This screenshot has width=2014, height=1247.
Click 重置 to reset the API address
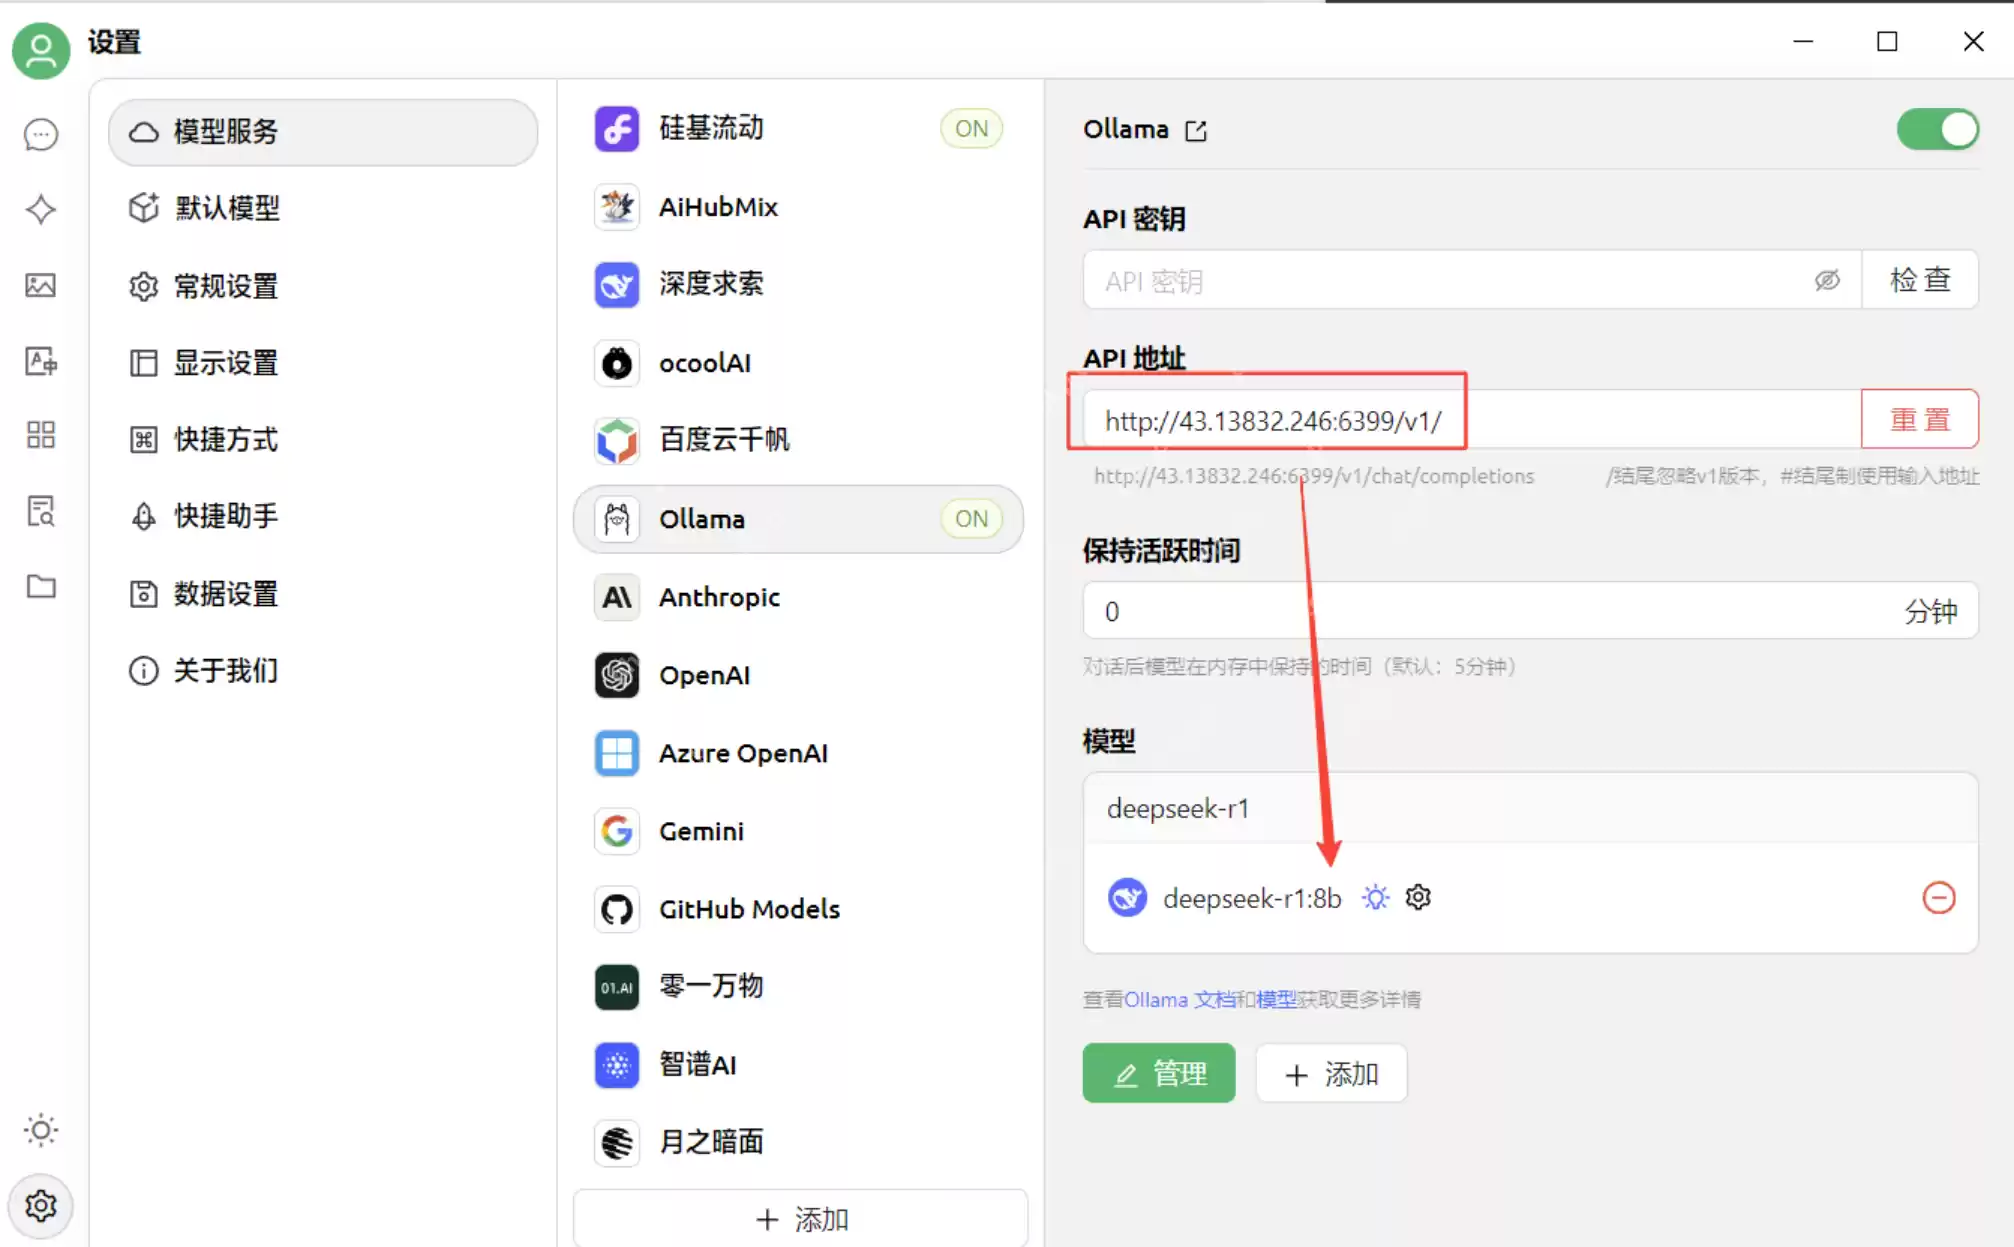pos(1920,419)
